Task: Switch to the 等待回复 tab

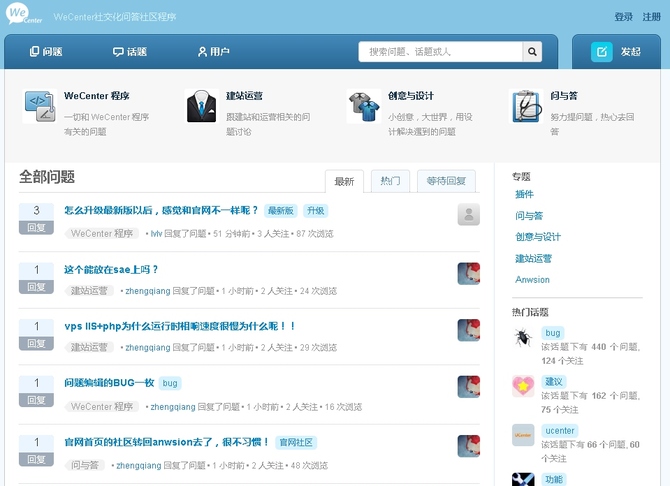Action: tap(446, 181)
